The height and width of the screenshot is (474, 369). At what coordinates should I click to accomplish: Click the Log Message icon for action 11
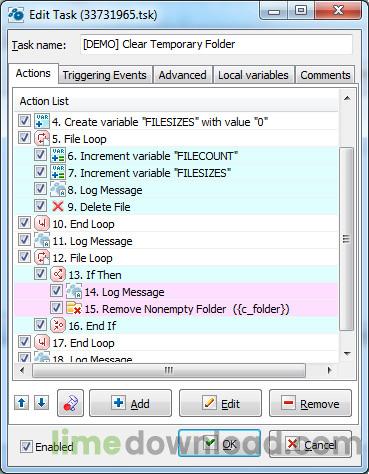[42, 241]
